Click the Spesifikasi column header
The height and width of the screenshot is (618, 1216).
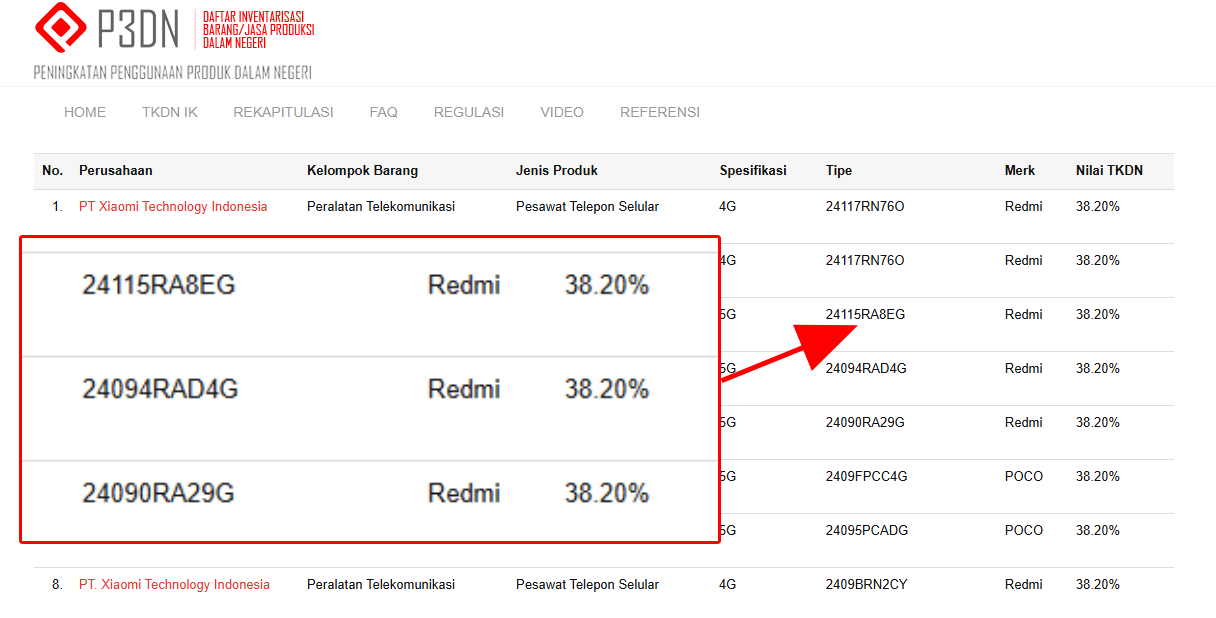pos(755,170)
